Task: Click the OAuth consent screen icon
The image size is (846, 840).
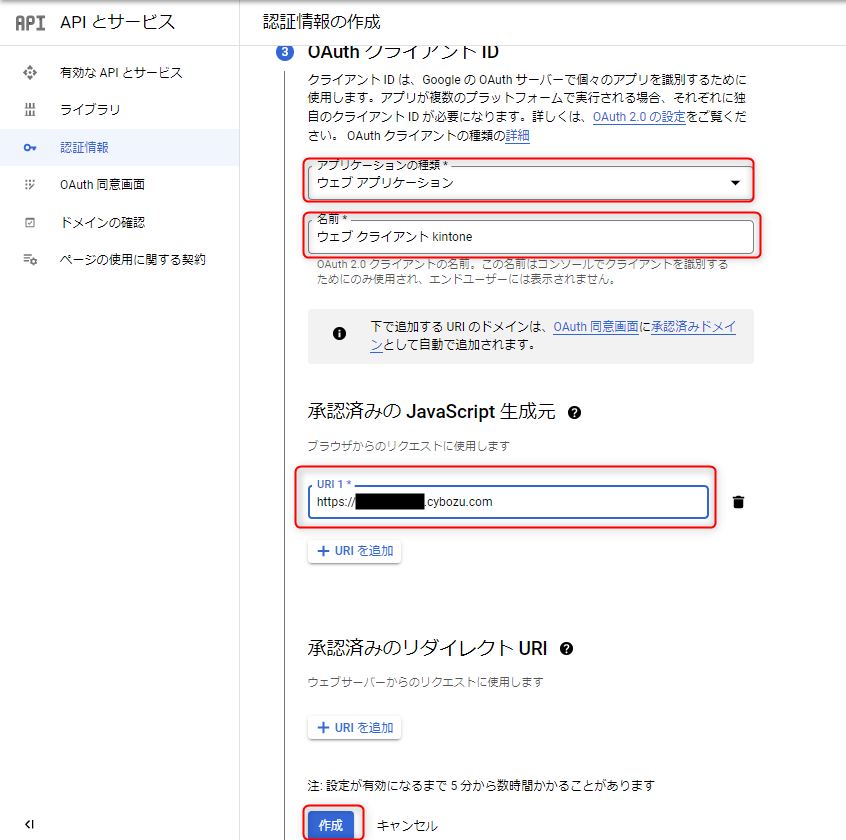Action: pos(30,184)
